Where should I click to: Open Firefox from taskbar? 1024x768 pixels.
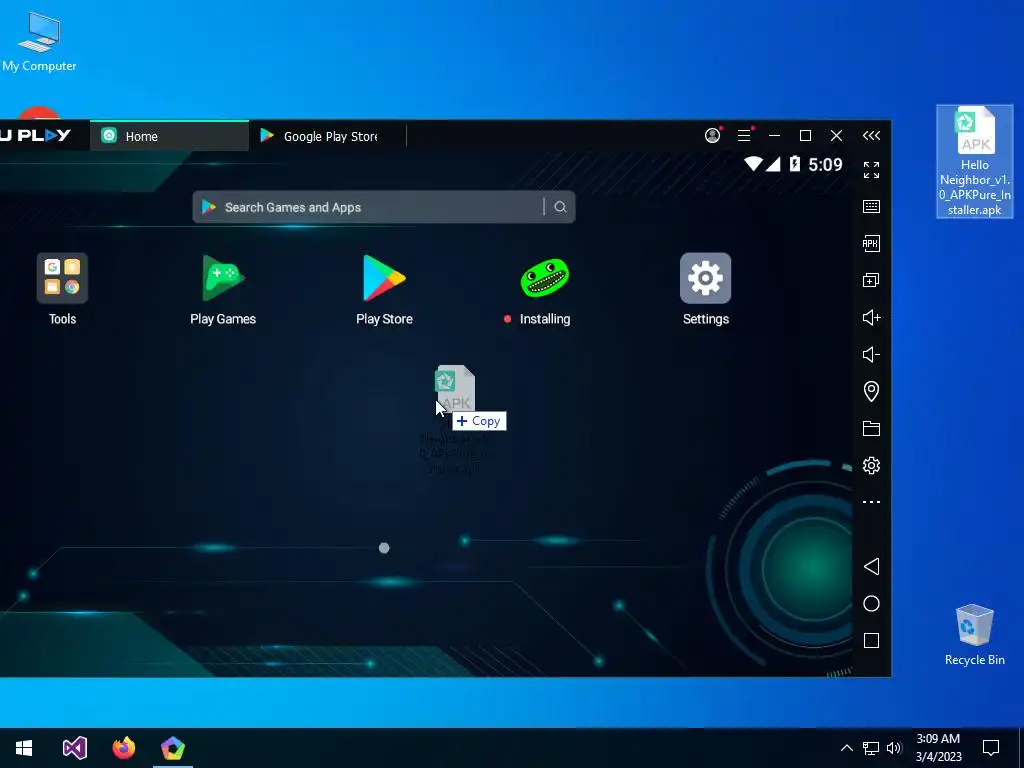(x=123, y=748)
